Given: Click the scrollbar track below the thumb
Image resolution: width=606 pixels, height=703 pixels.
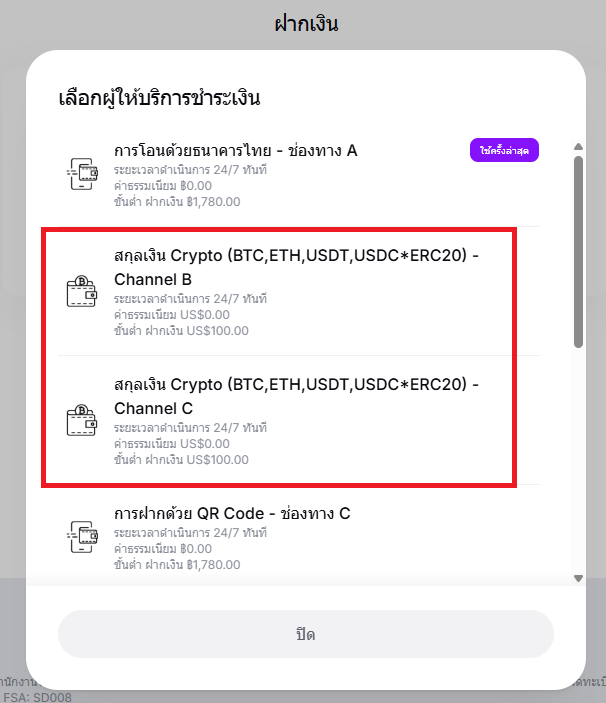Looking at the screenshot, I should click(x=578, y=460).
